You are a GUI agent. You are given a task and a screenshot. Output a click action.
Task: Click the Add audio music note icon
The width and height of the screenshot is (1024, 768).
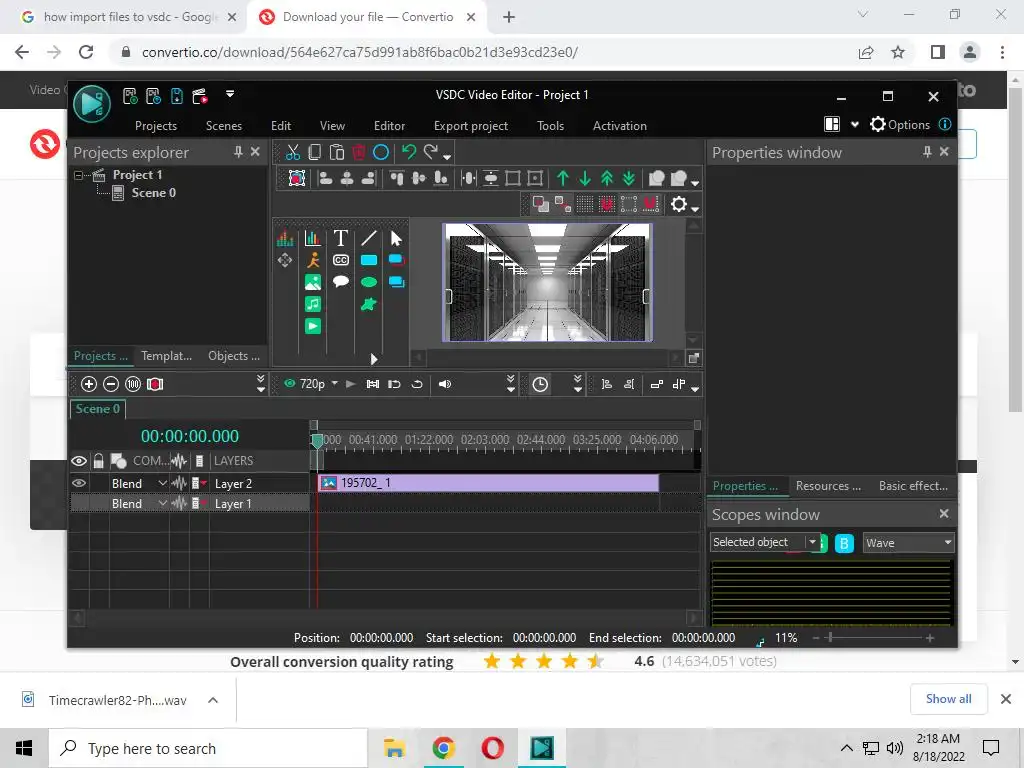(x=313, y=304)
